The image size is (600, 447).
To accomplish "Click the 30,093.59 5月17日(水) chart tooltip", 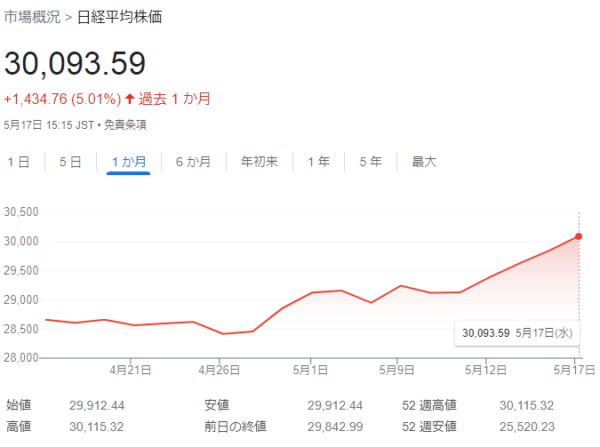I will point(517,332).
